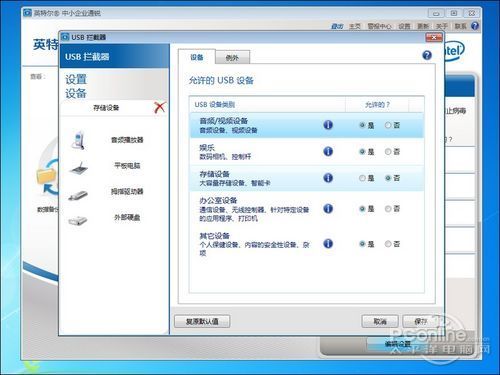Click the 外部硬盘 external drive icon
This screenshot has height=375, width=500.
(x=78, y=220)
